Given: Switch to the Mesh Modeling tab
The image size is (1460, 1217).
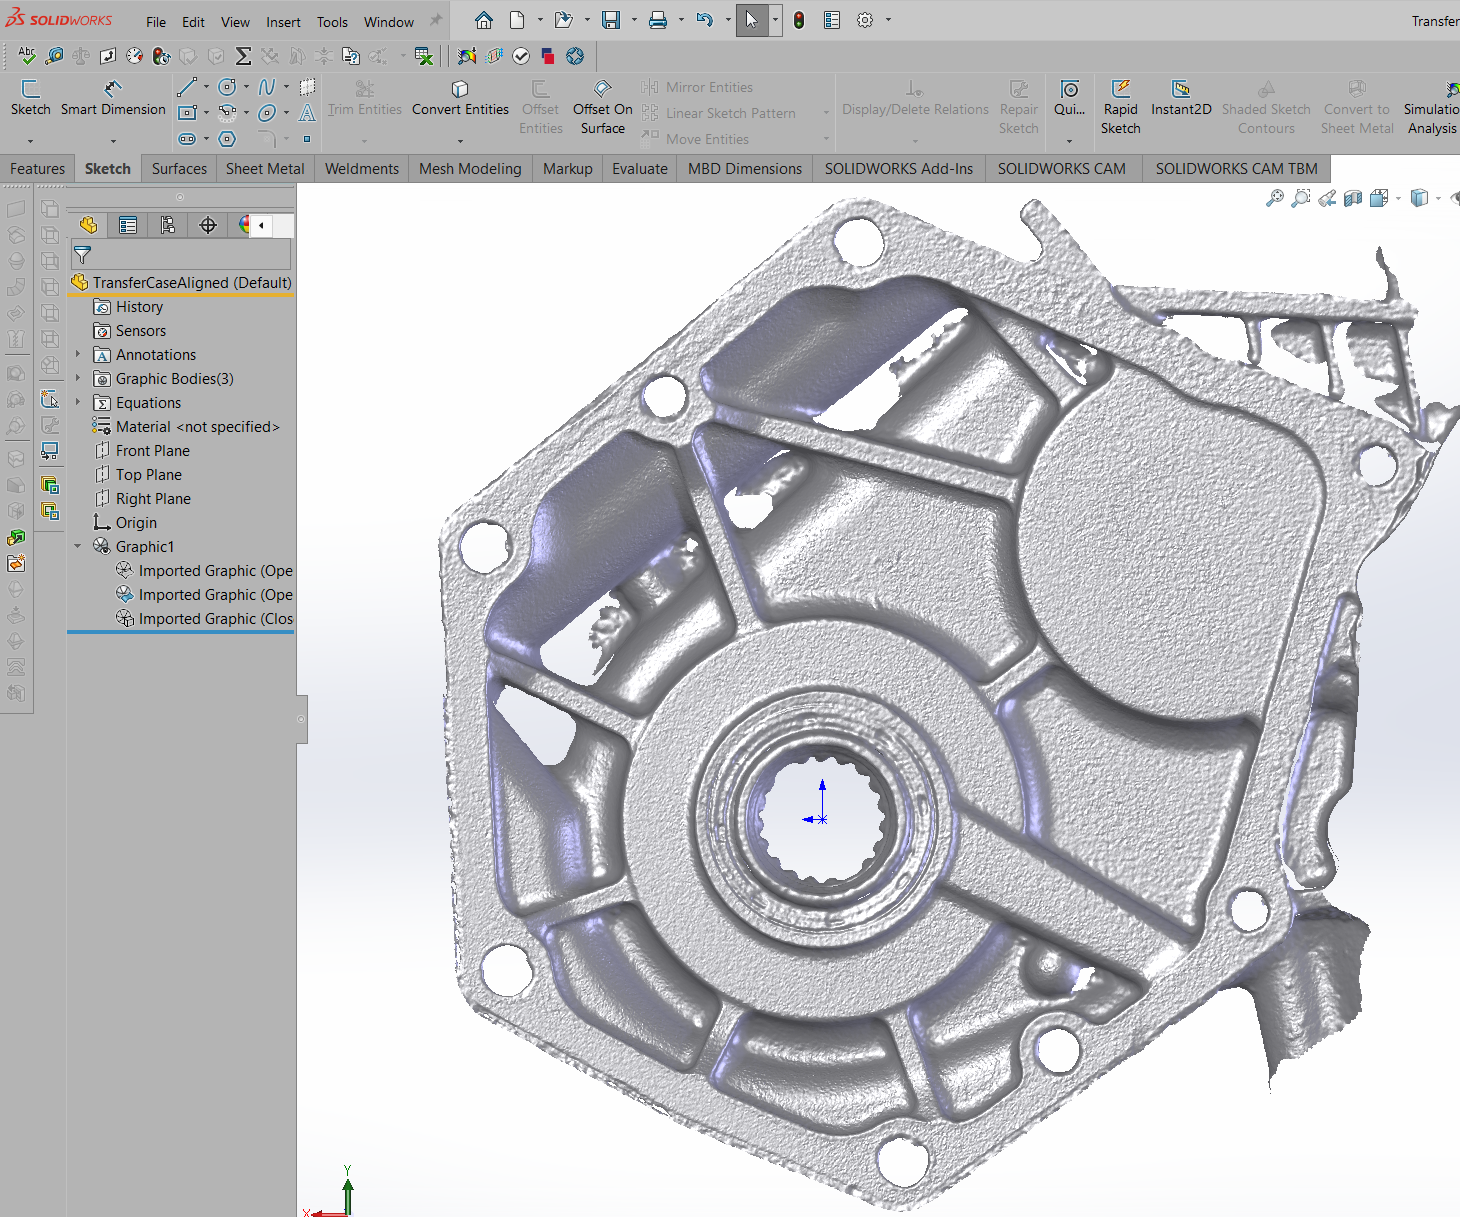Looking at the screenshot, I should coord(470,169).
